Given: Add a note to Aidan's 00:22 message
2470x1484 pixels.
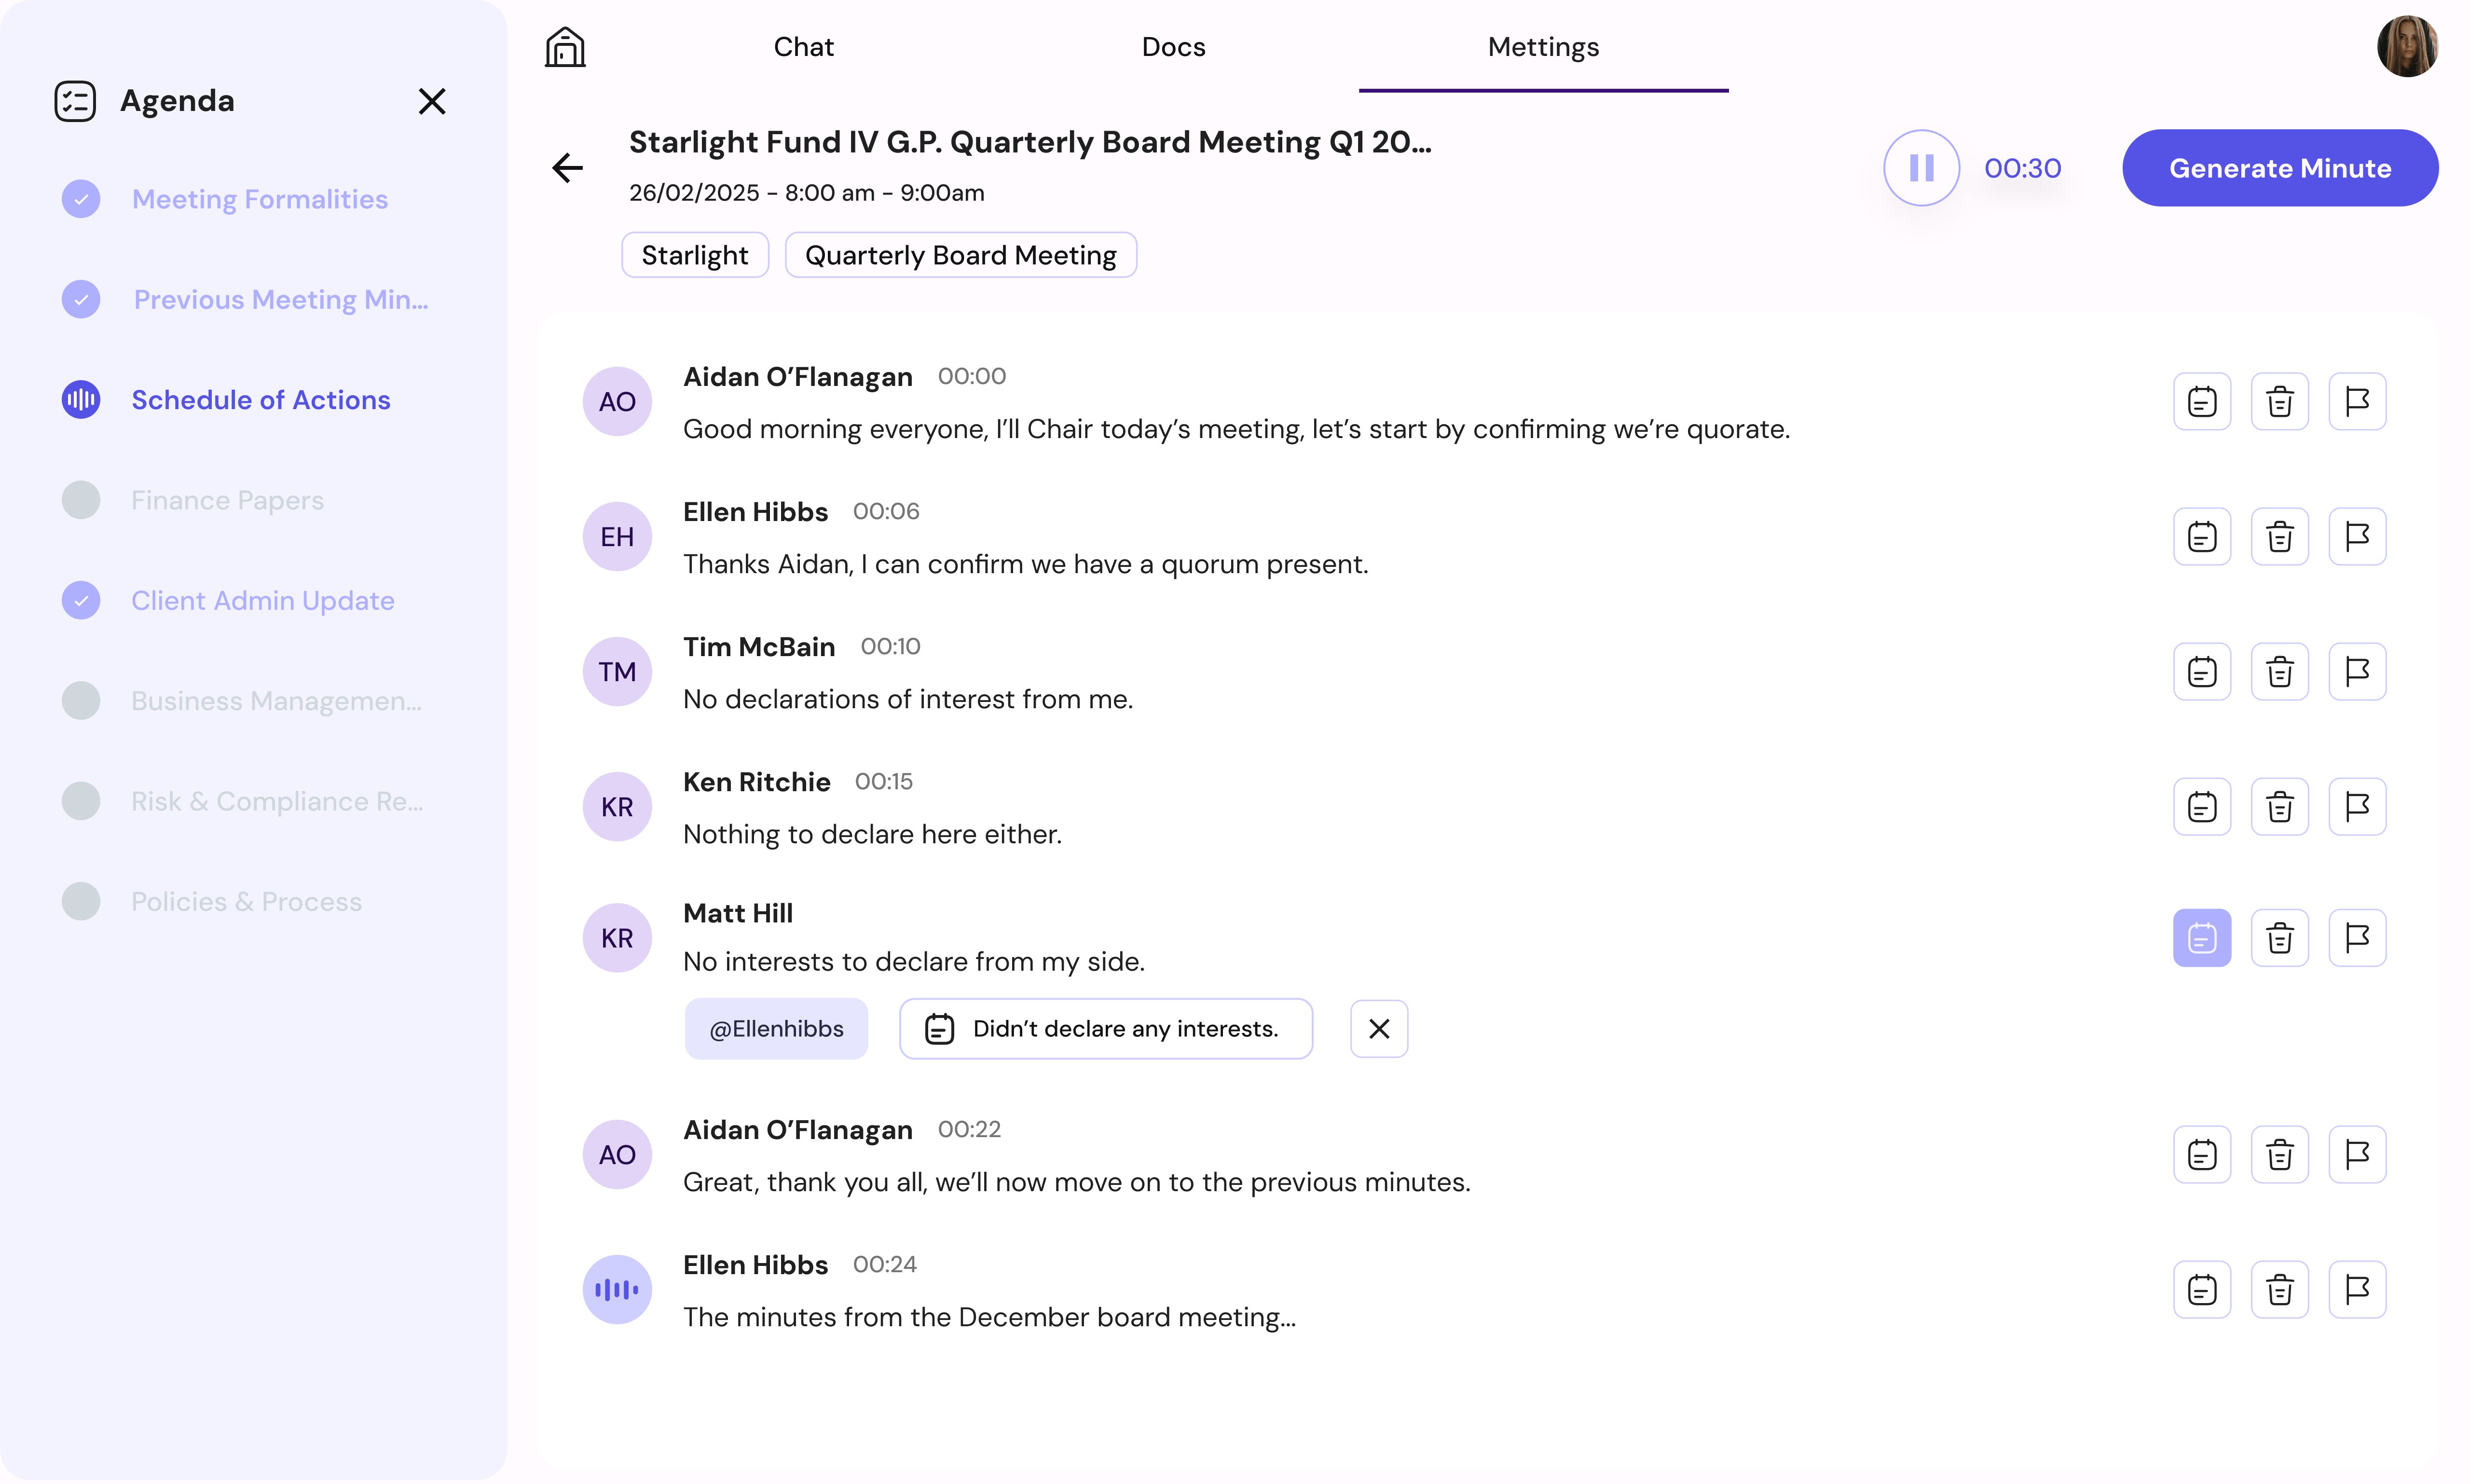Looking at the screenshot, I should click(2202, 1155).
